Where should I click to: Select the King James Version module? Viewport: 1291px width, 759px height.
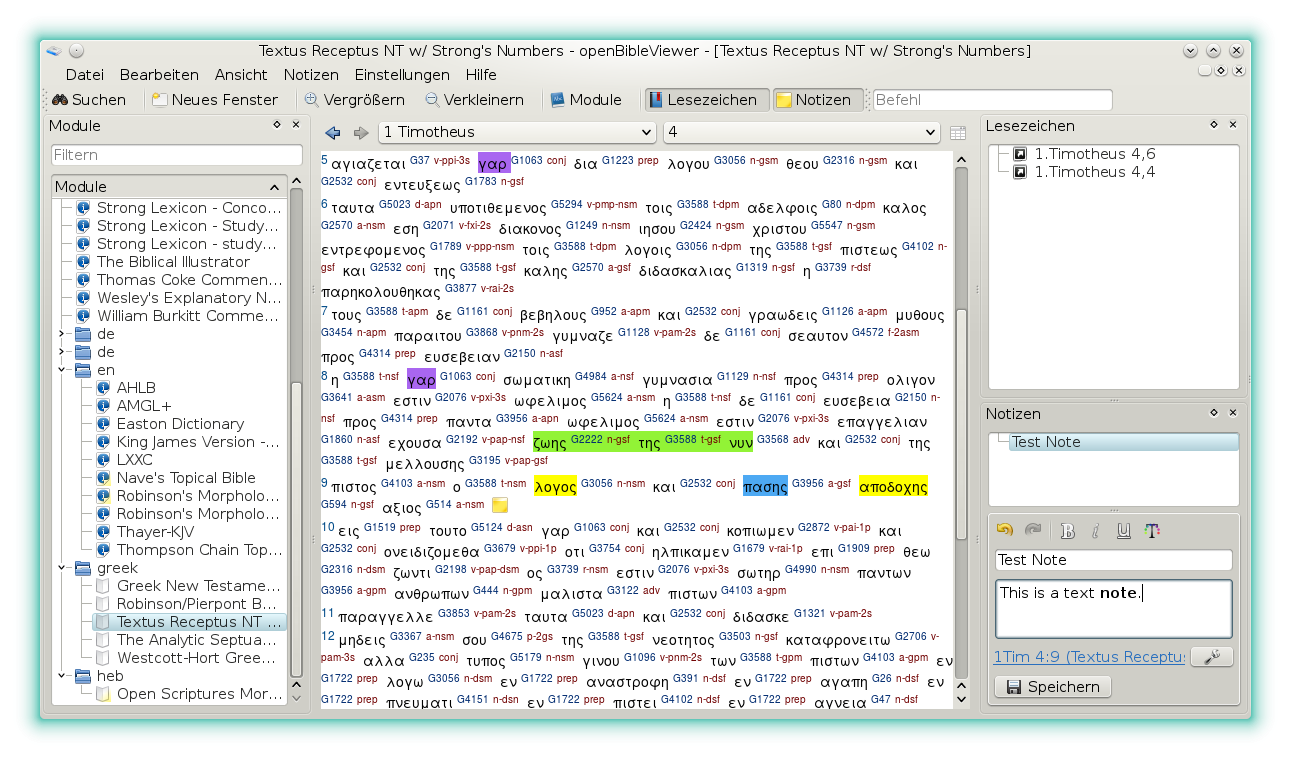point(198,442)
